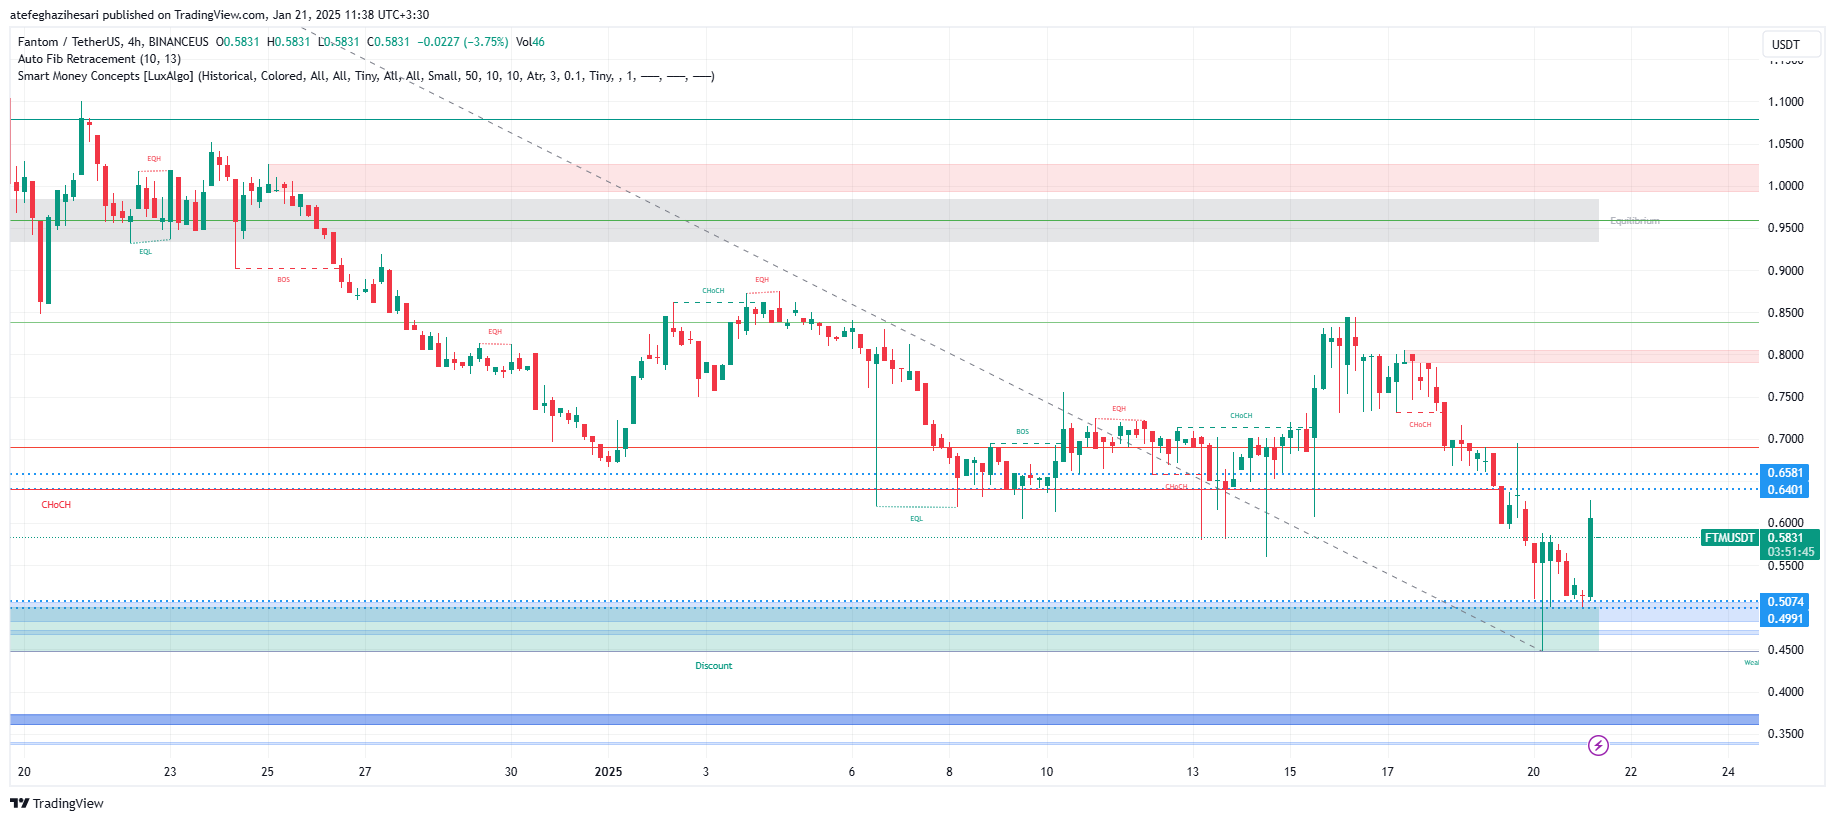The width and height of the screenshot is (1835, 821).
Task: Click the 0.8500 price axis tick
Action: click(1786, 313)
